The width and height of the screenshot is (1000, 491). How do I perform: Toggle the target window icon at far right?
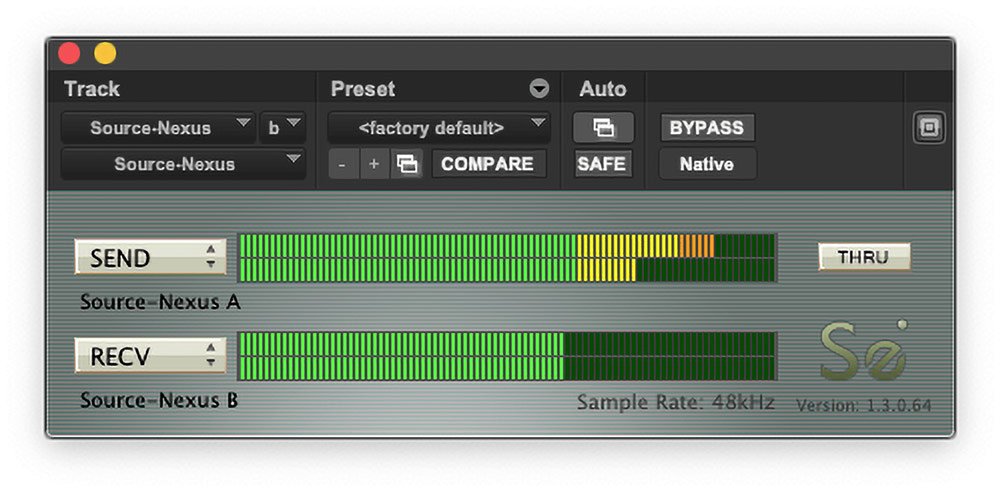(929, 128)
